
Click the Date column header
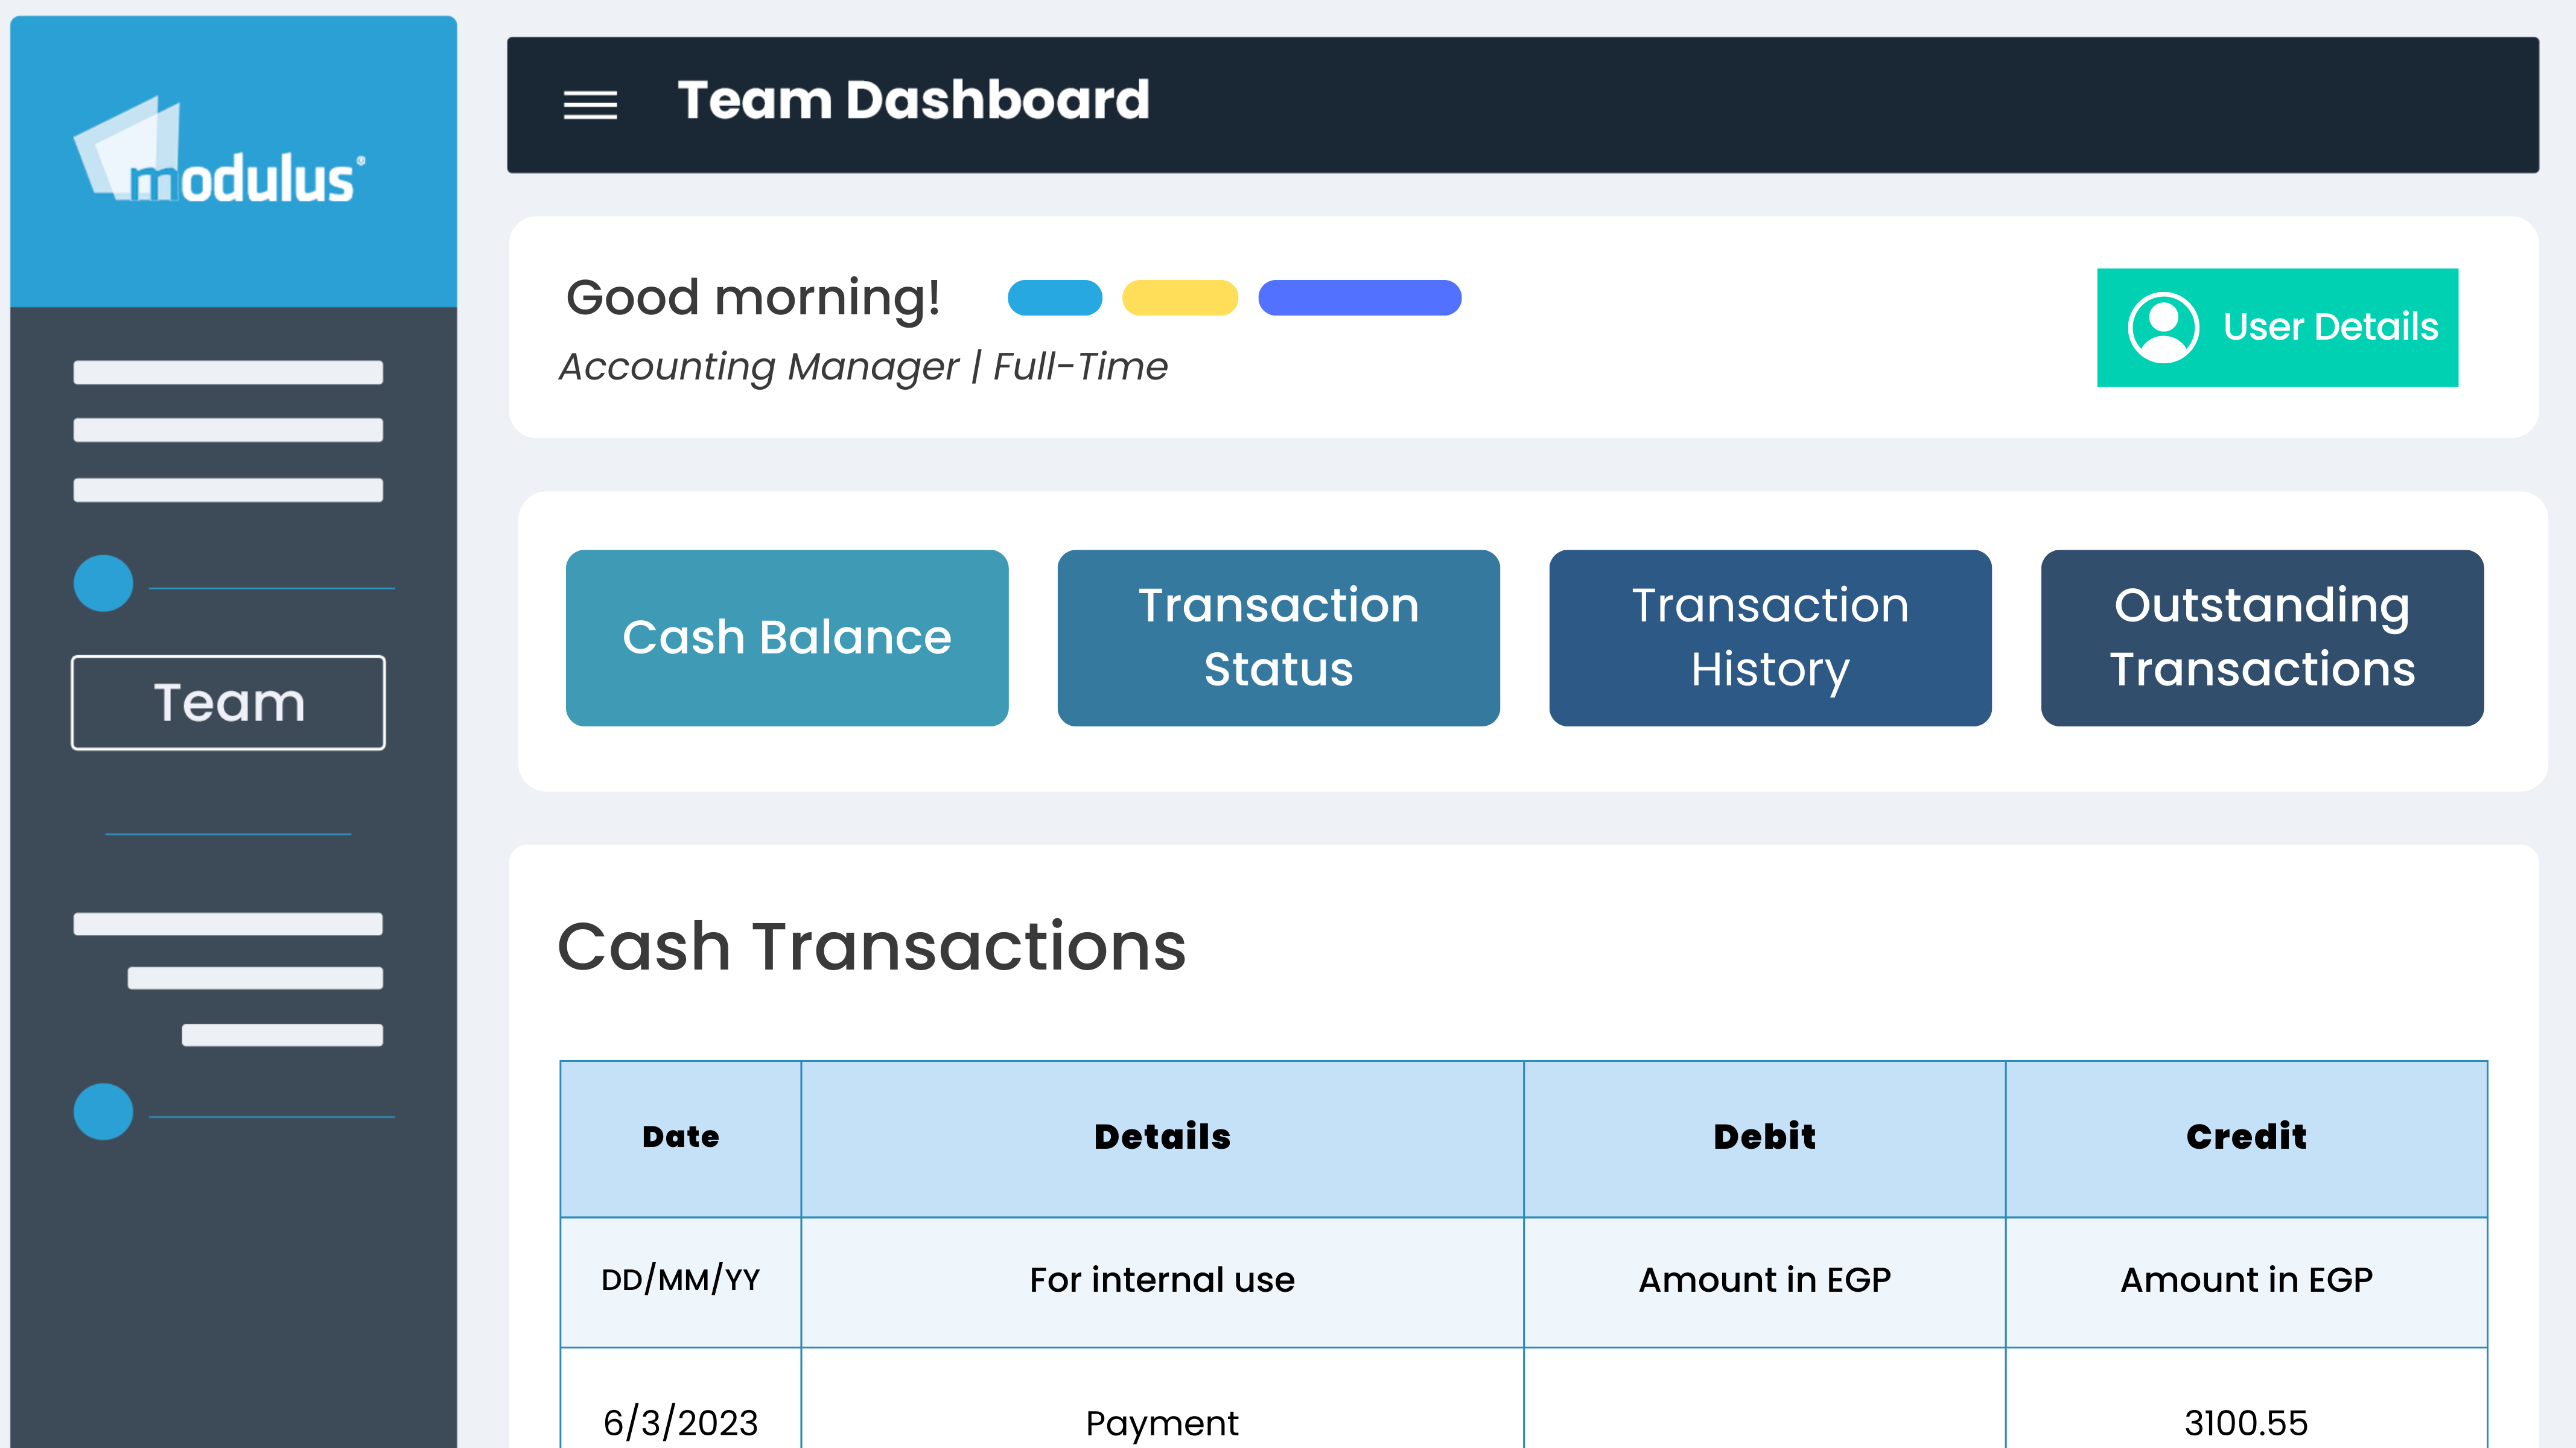coord(680,1138)
